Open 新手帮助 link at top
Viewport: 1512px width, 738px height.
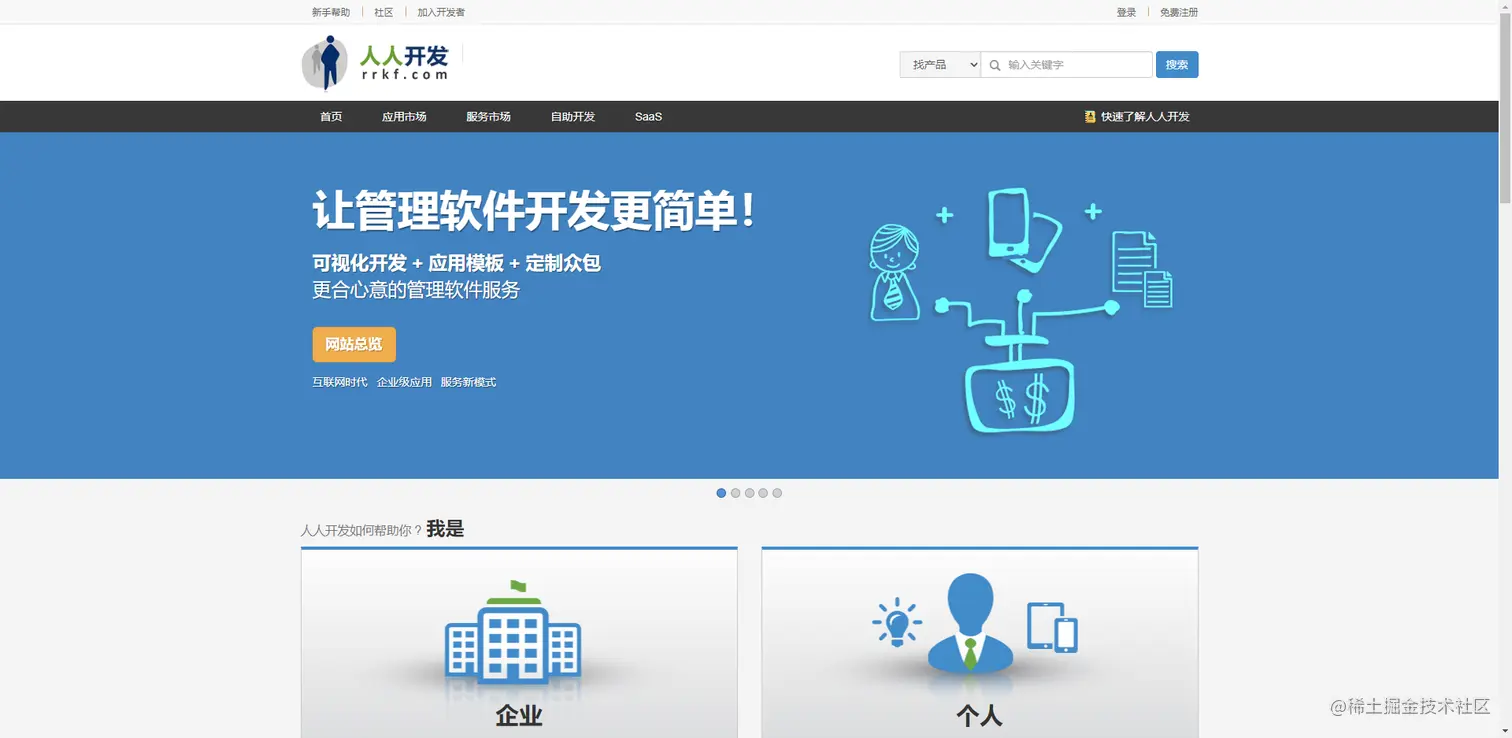pyautogui.click(x=331, y=12)
